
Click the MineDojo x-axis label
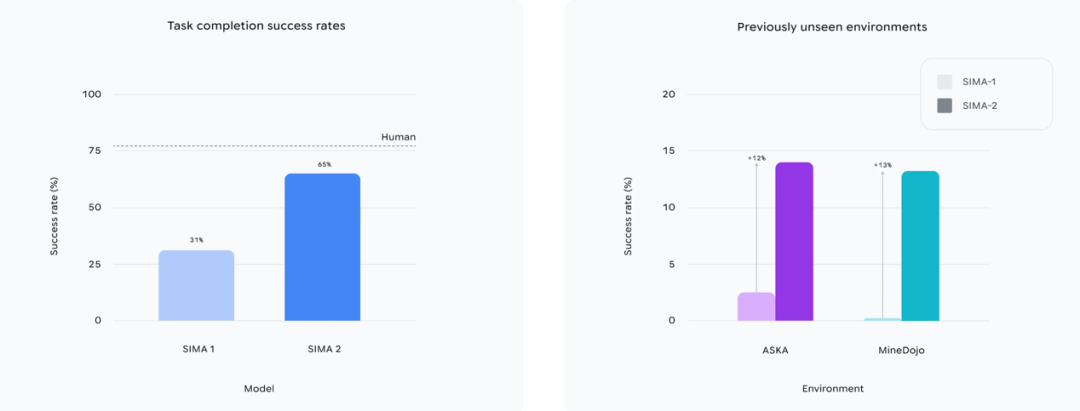[901, 349]
